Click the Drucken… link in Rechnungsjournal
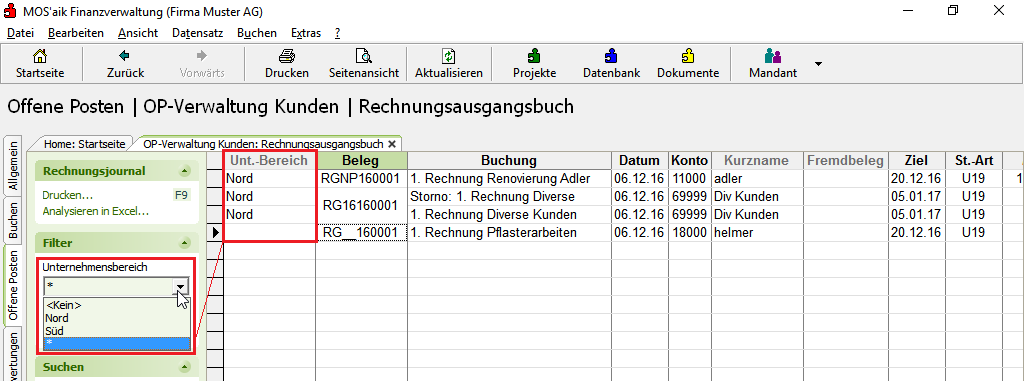The width and height of the screenshot is (1024, 381). [x=67, y=195]
